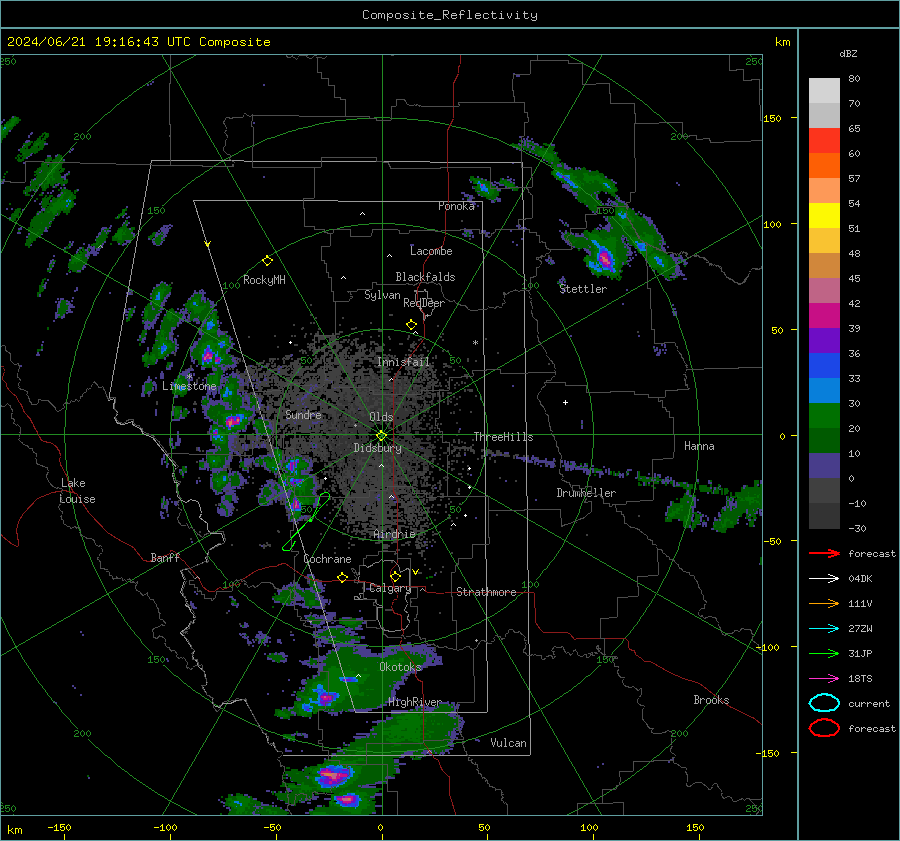This screenshot has width=900, height=841.
Task: Click the Airdrie city label
Action: pyautogui.click(x=394, y=534)
